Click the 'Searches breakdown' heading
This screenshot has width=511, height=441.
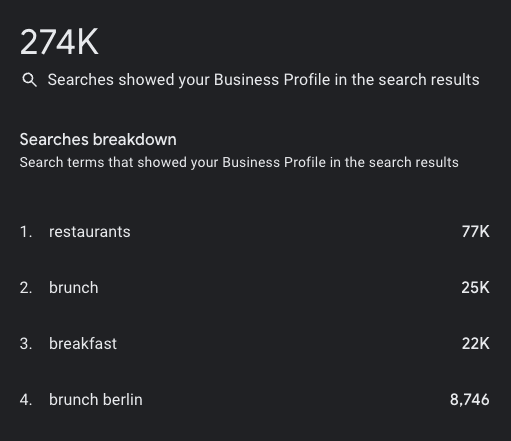[x=98, y=139]
